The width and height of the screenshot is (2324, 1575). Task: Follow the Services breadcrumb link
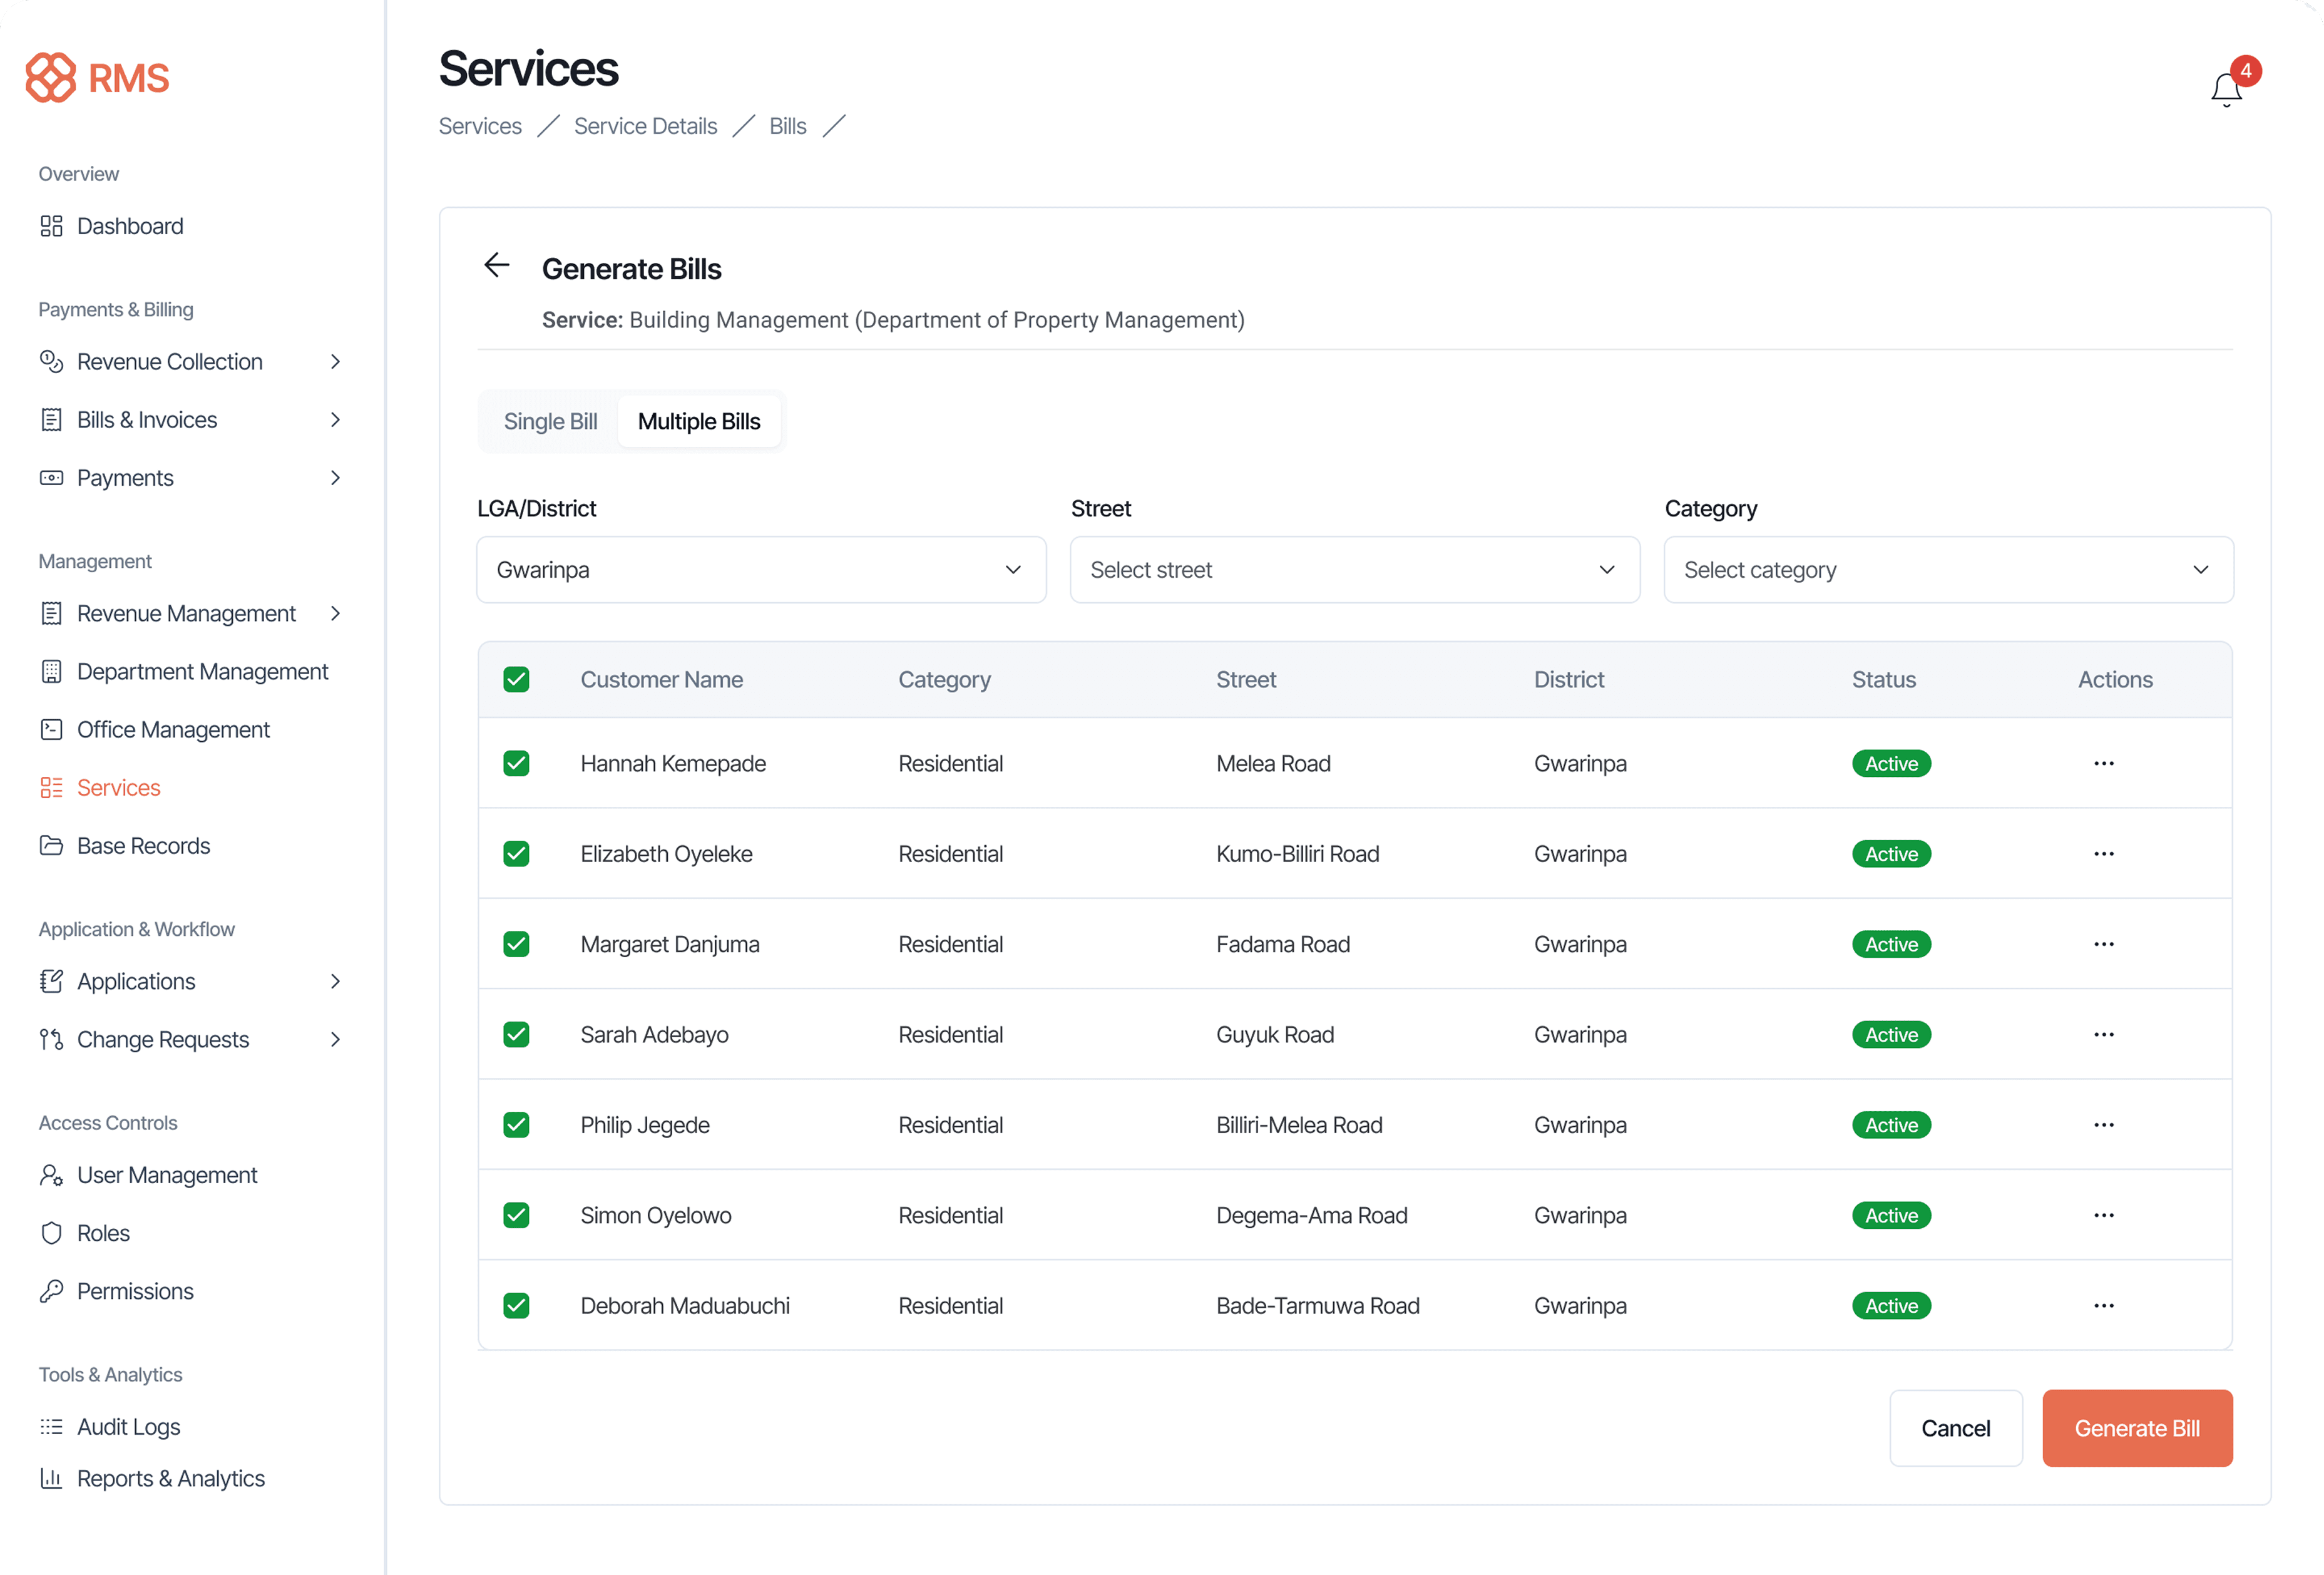(480, 127)
